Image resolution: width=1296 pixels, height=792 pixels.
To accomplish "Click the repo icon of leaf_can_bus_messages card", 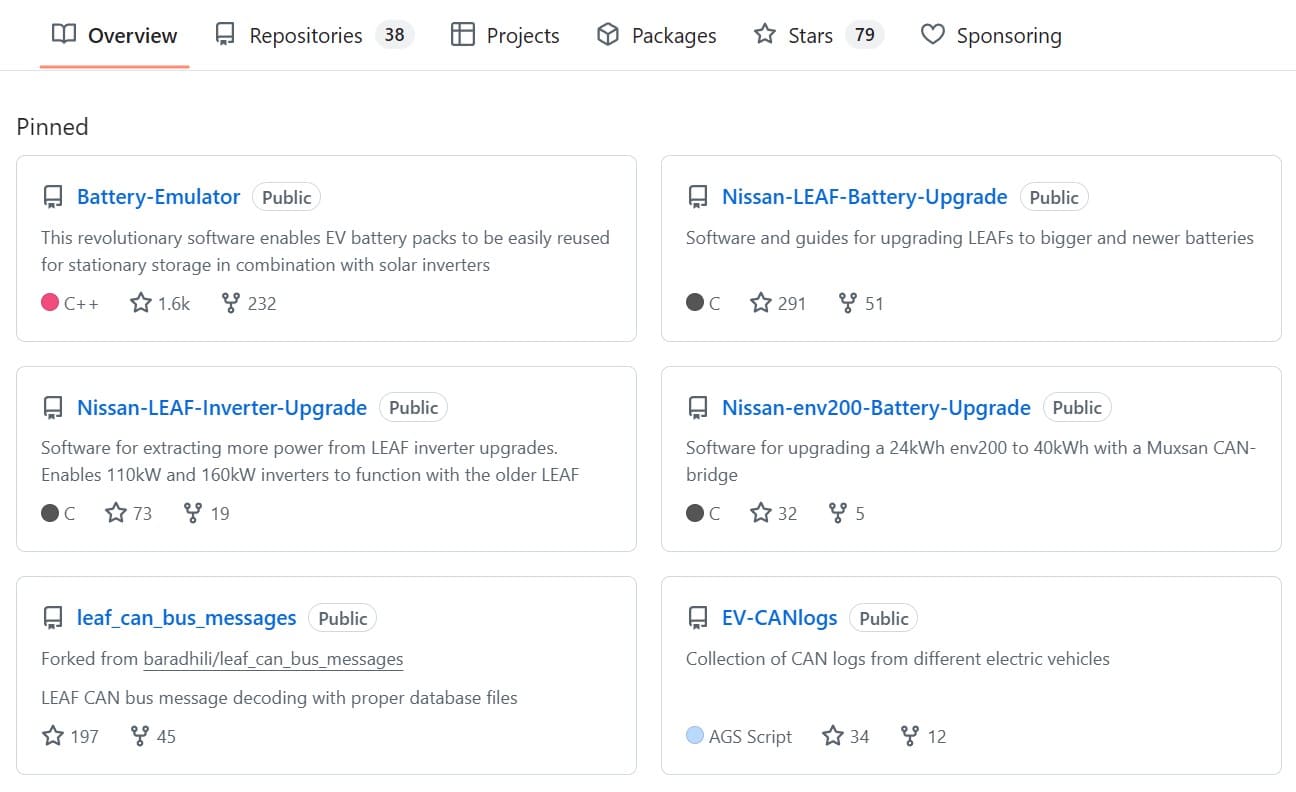I will [x=53, y=619].
